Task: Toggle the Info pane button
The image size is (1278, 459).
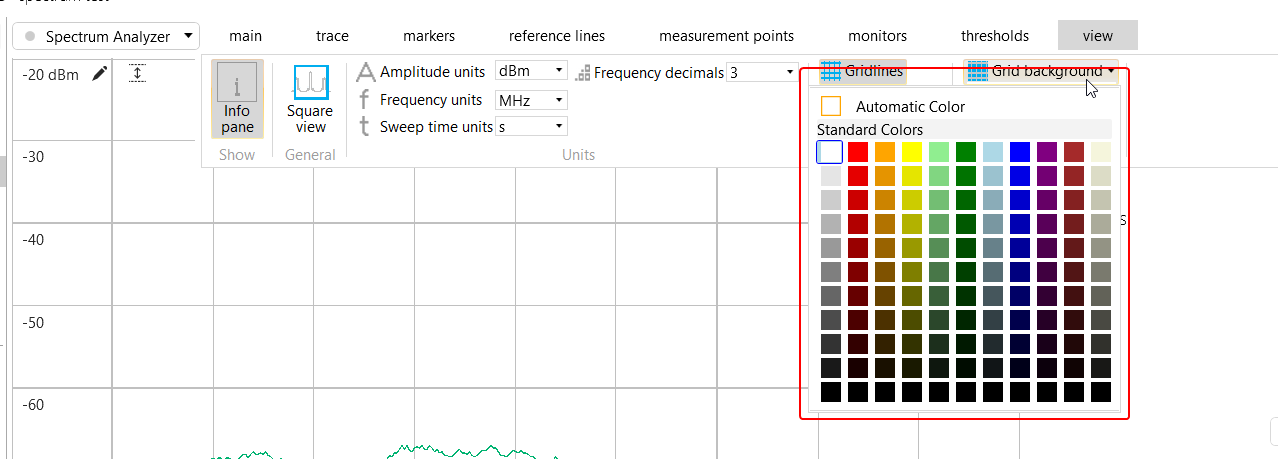Action: click(x=237, y=100)
